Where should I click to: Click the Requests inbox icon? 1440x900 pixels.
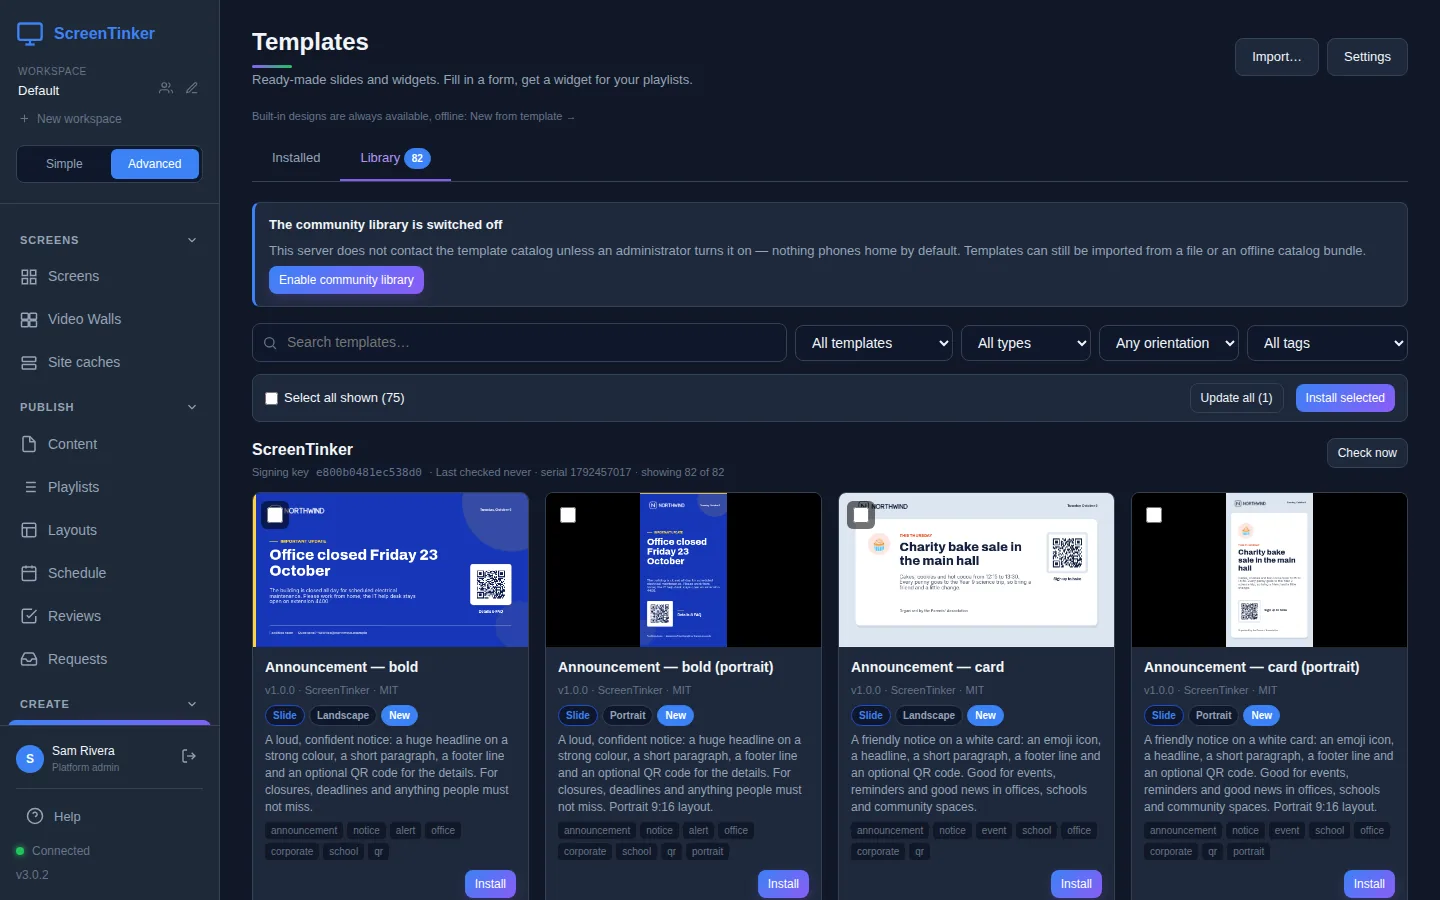pos(29,659)
